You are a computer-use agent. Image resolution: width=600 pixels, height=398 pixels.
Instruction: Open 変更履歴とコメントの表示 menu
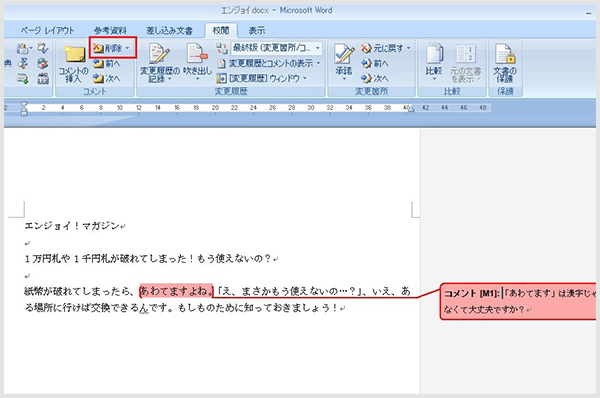[269, 63]
